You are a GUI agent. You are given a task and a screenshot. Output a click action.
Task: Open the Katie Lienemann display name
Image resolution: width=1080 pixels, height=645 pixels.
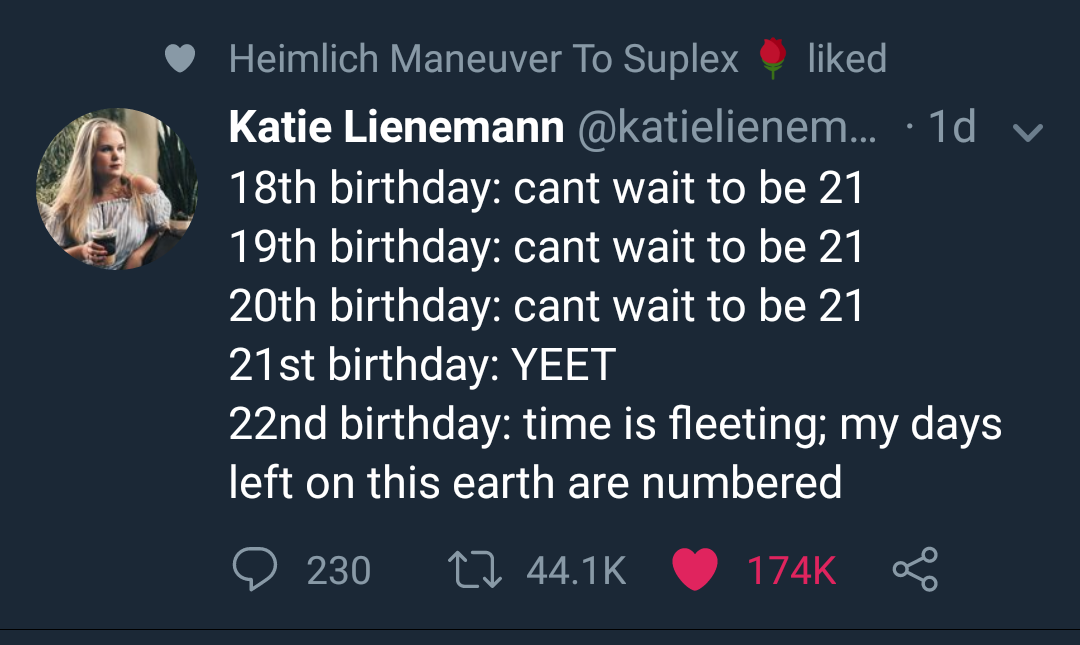tap(396, 128)
